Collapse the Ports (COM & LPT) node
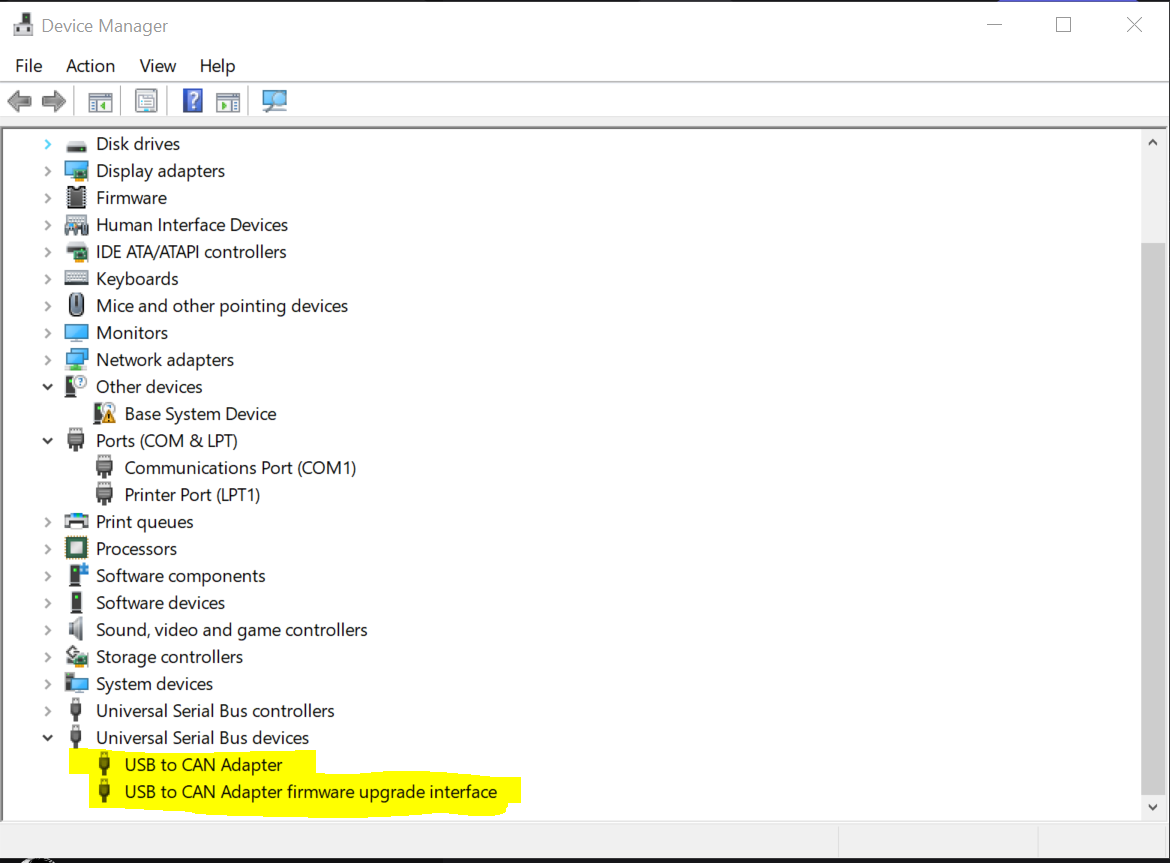Viewport: 1170px width, 863px height. 47,441
